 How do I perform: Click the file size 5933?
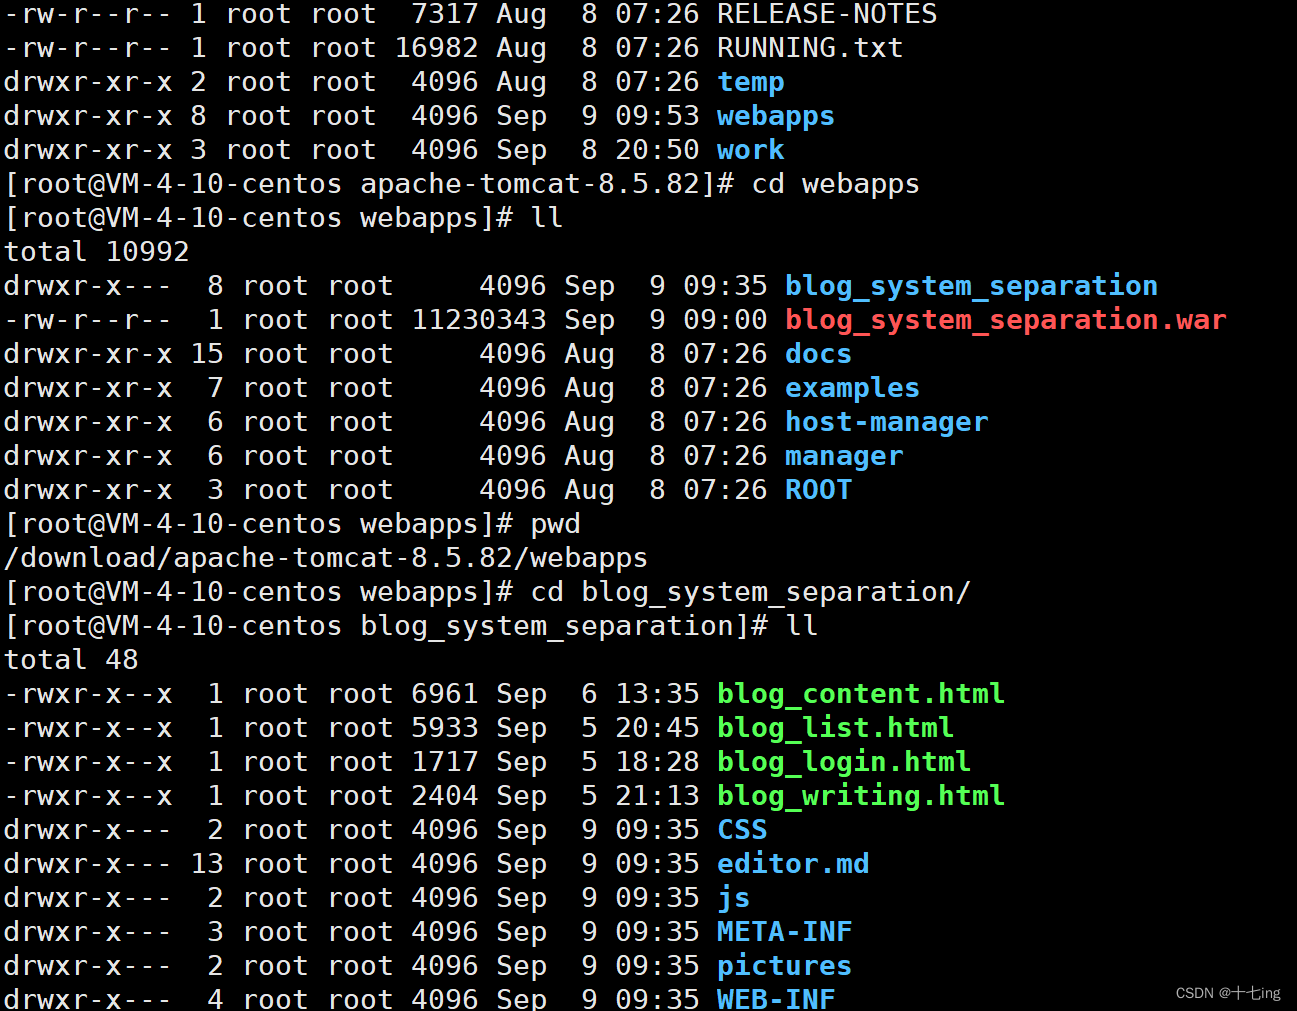click(445, 728)
